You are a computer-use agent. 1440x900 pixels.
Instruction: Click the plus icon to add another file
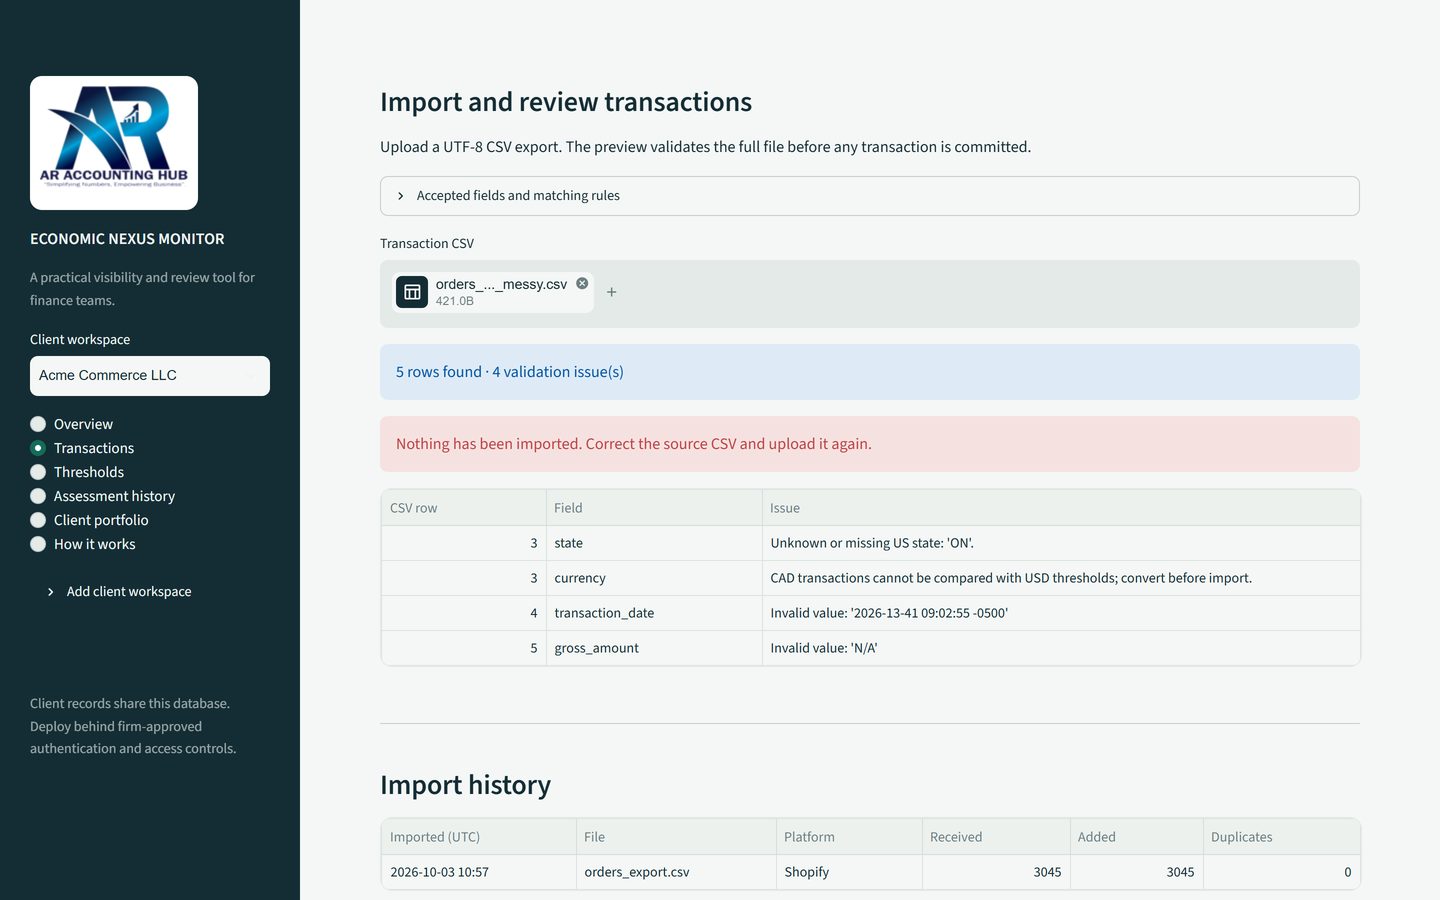(x=612, y=292)
